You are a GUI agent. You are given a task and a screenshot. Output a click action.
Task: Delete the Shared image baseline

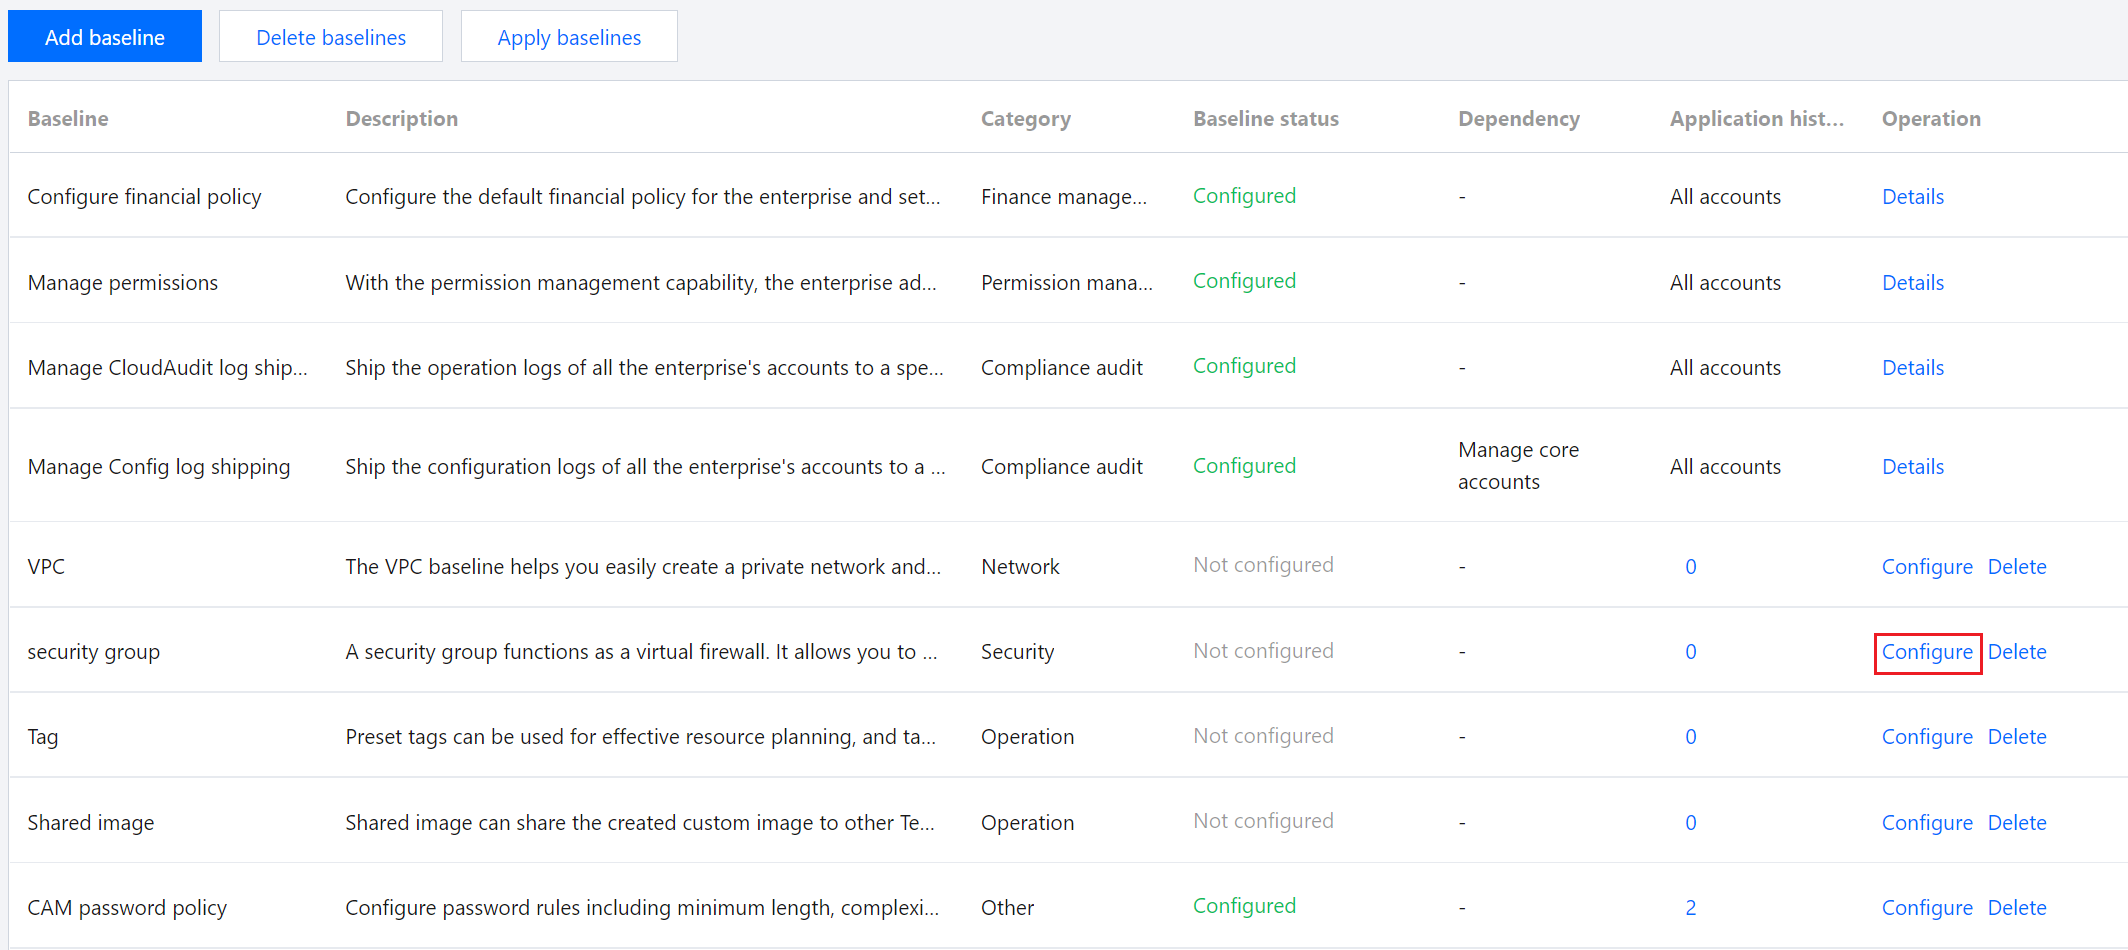click(2016, 823)
